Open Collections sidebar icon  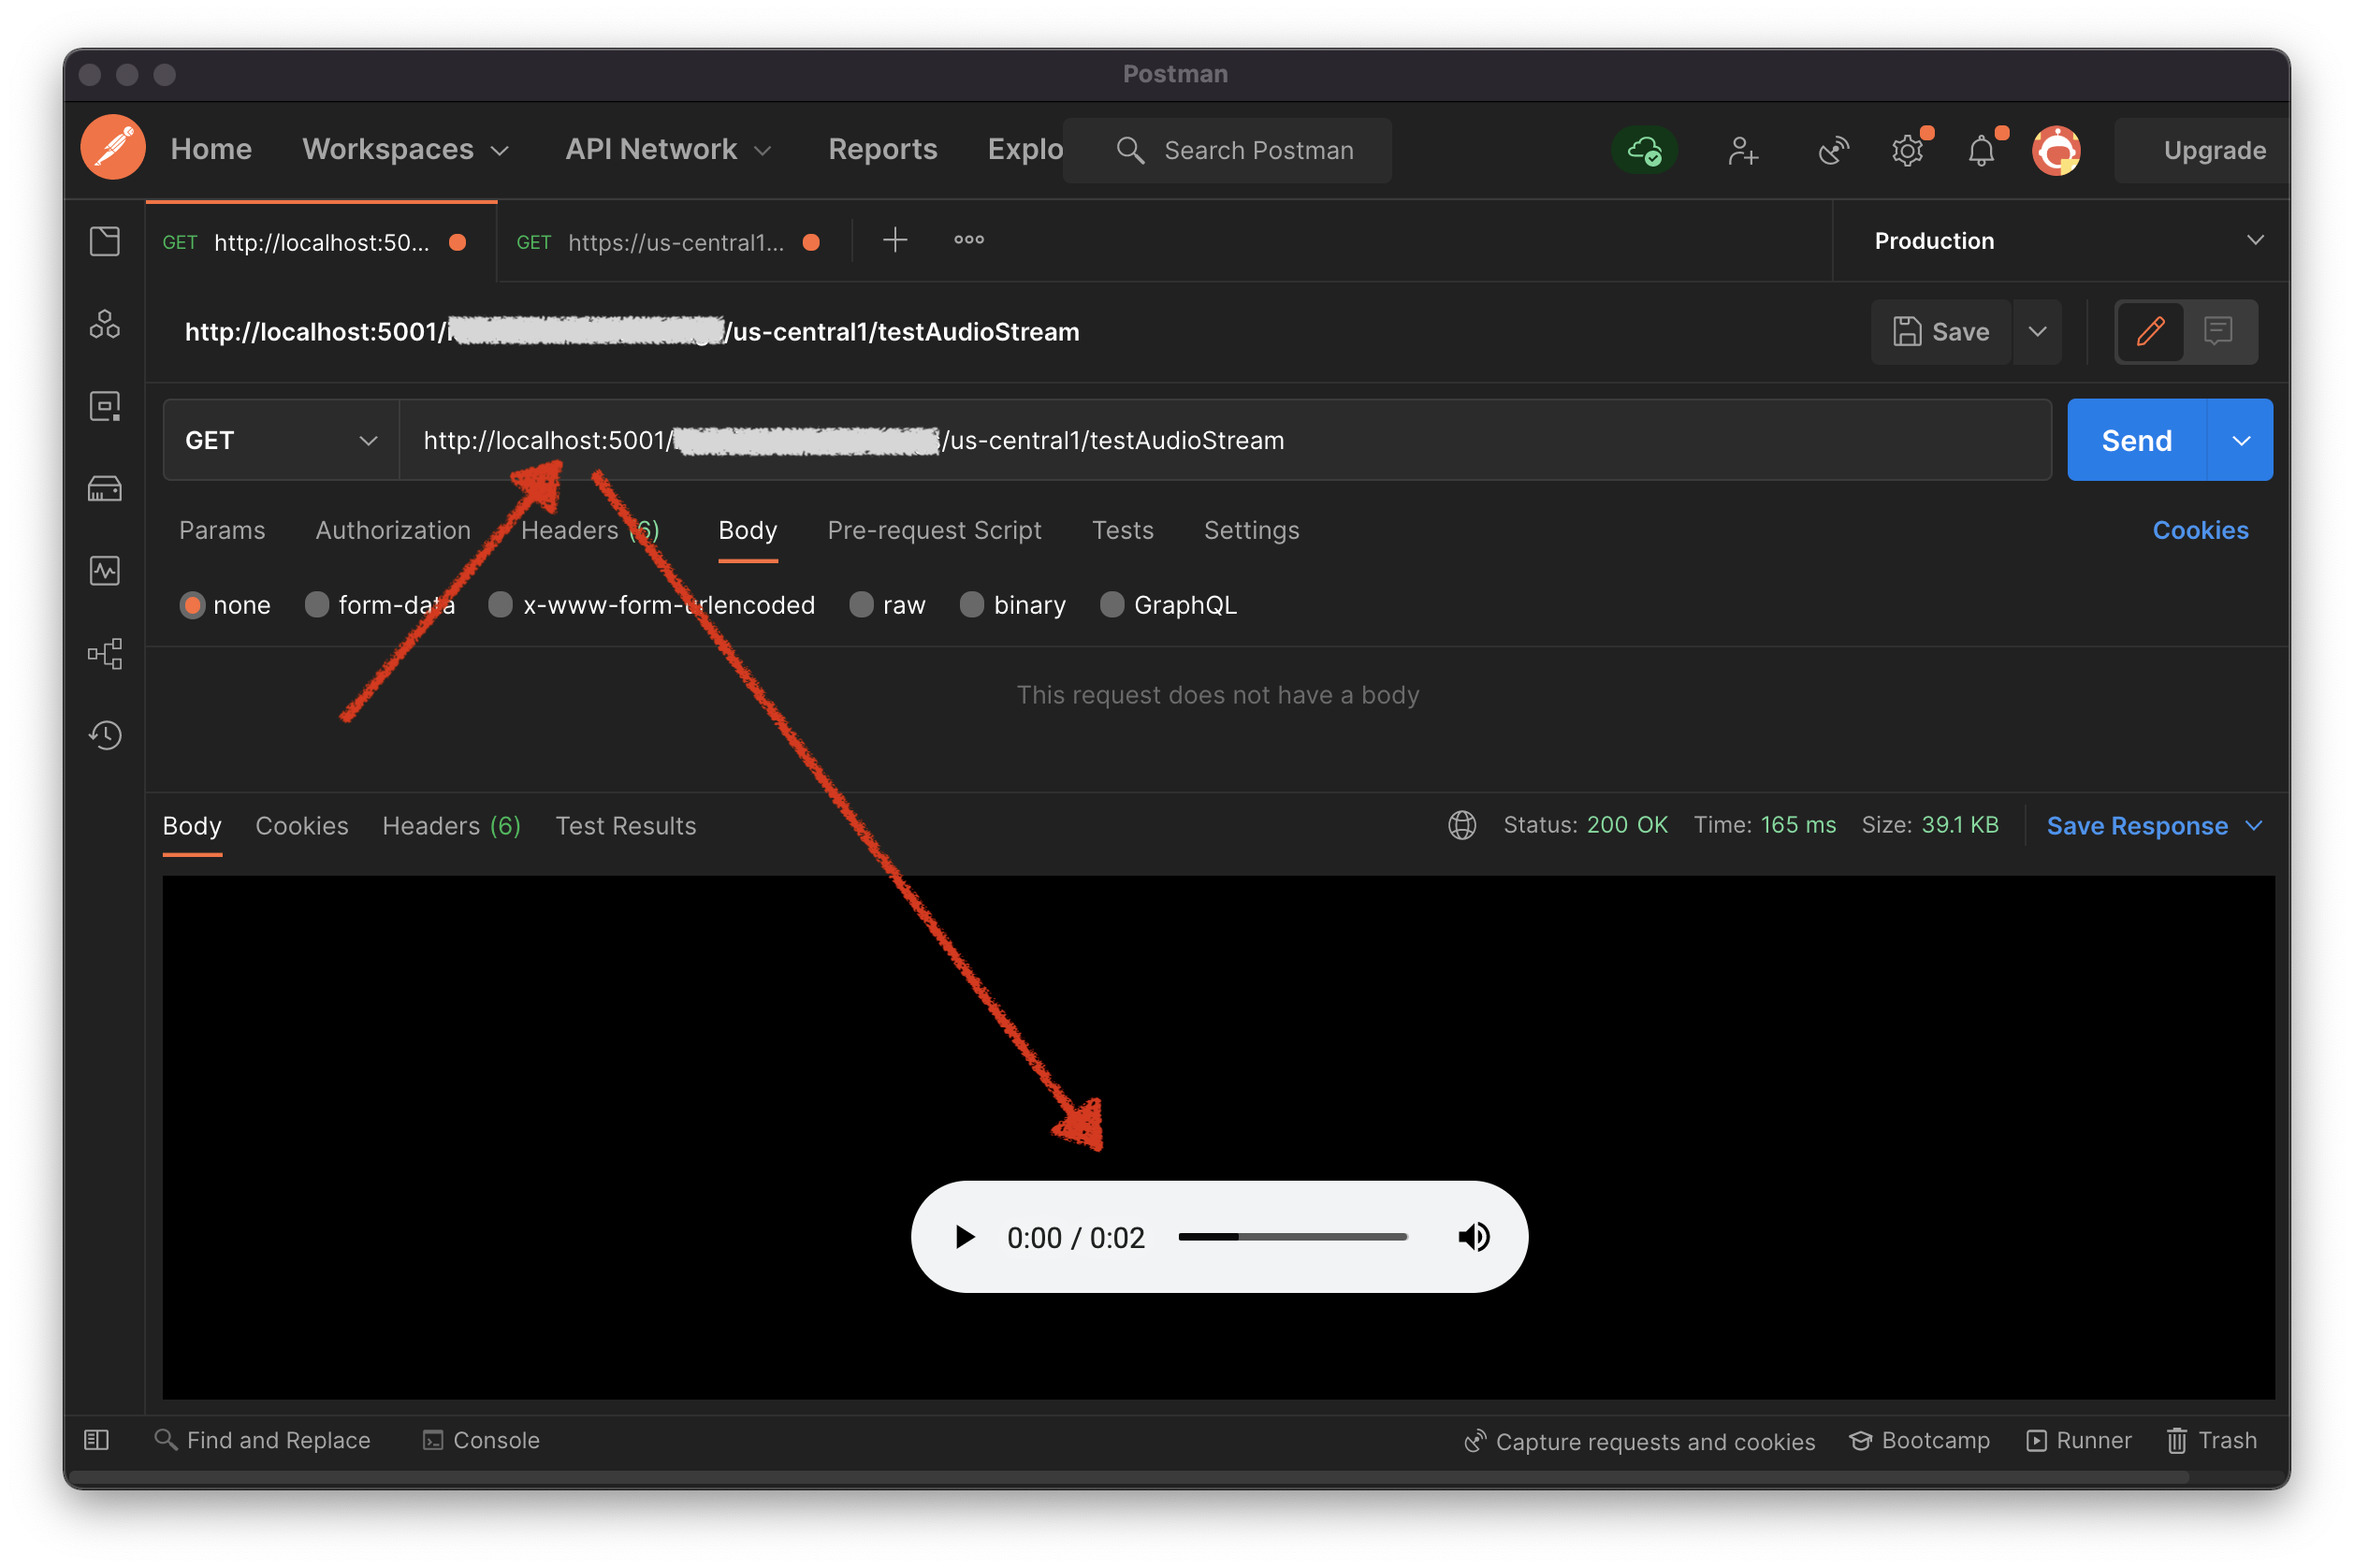pyautogui.click(x=105, y=241)
